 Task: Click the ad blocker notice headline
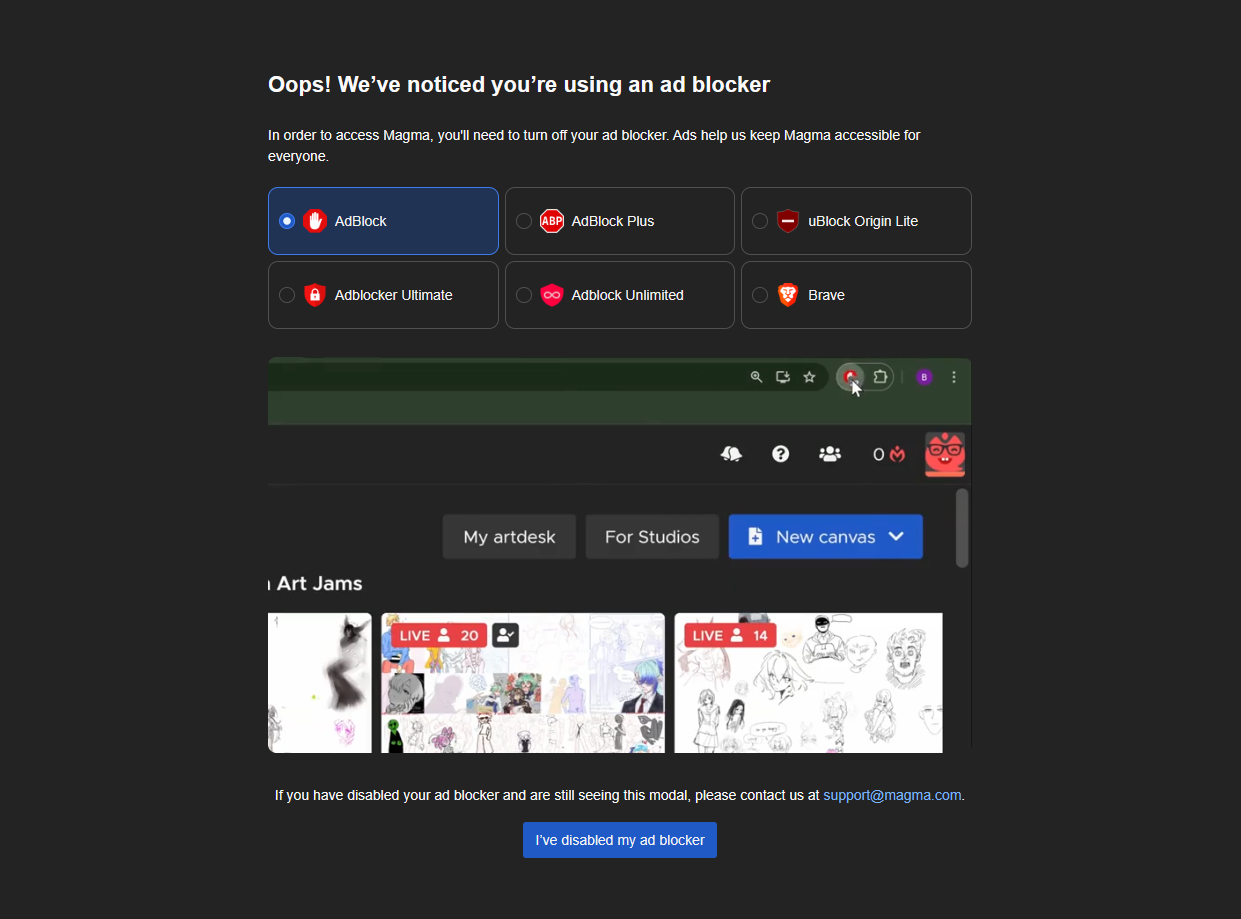519,85
